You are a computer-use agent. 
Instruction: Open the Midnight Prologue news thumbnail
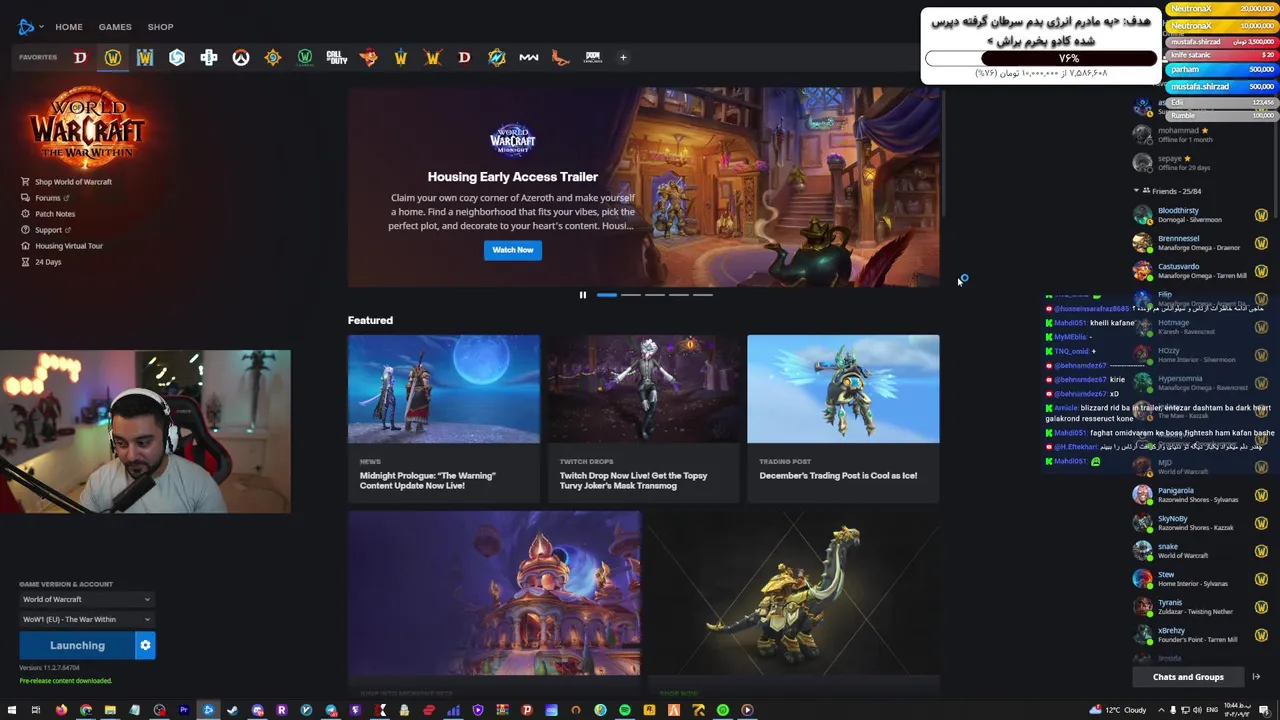coord(443,389)
